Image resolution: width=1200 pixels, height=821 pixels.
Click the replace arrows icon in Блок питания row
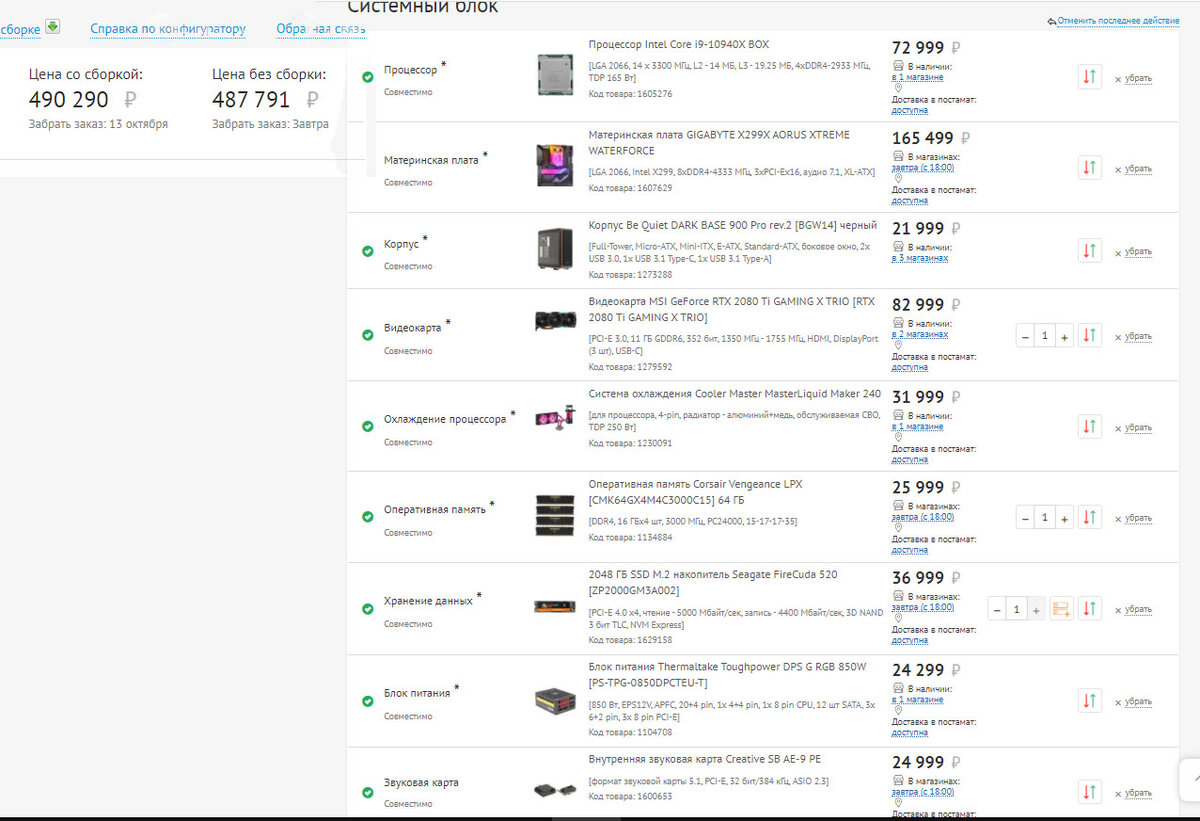click(1090, 701)
